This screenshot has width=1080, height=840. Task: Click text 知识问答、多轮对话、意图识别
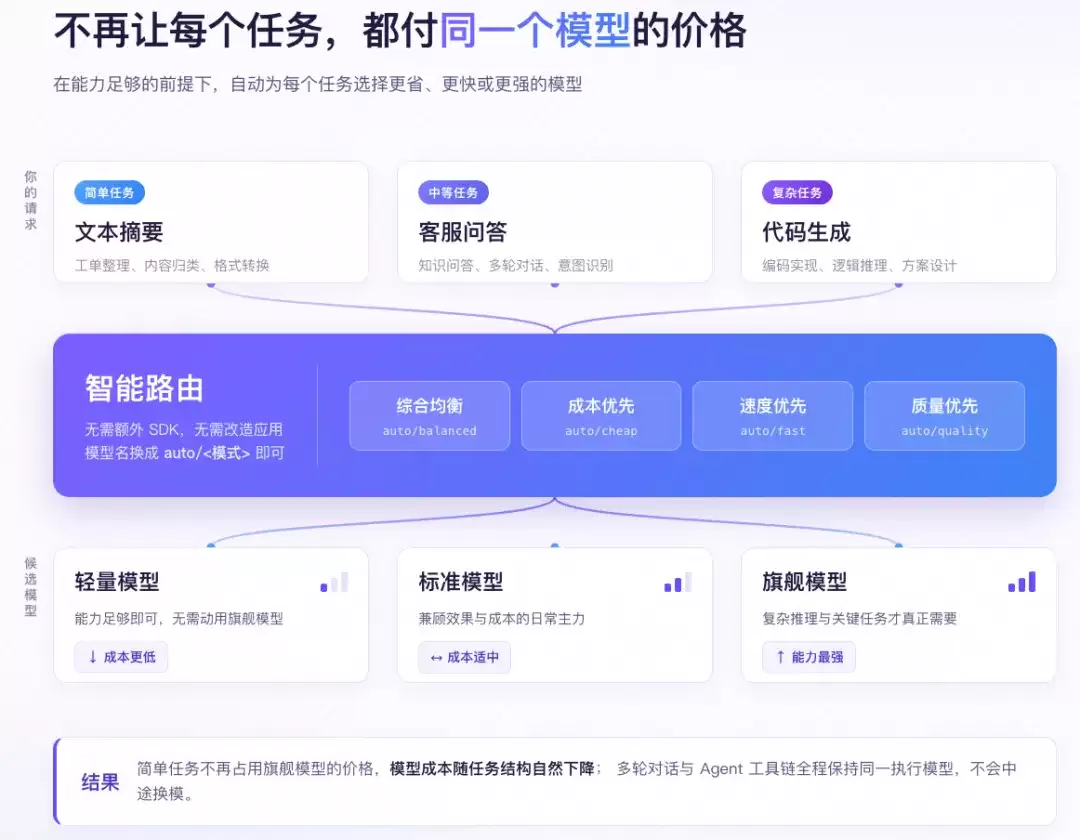(516, 265)
